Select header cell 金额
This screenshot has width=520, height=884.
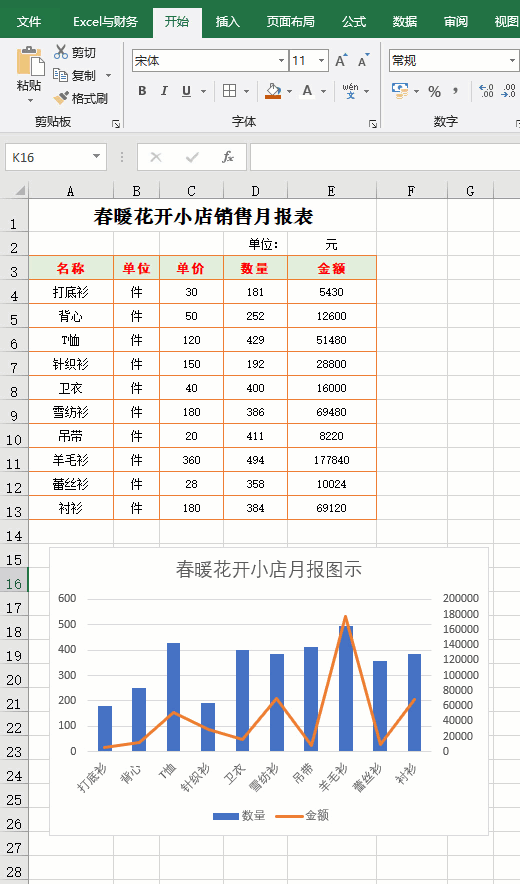tap(332, 268)
